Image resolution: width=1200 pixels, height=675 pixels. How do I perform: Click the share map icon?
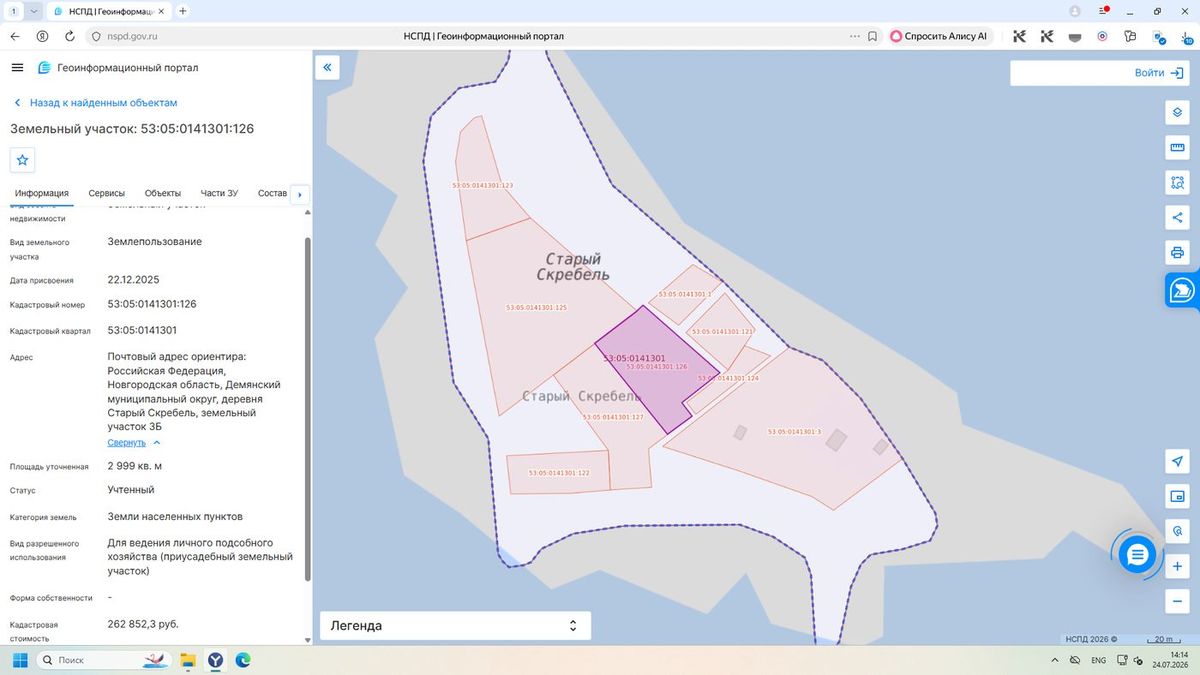[x=1177, y=217]
